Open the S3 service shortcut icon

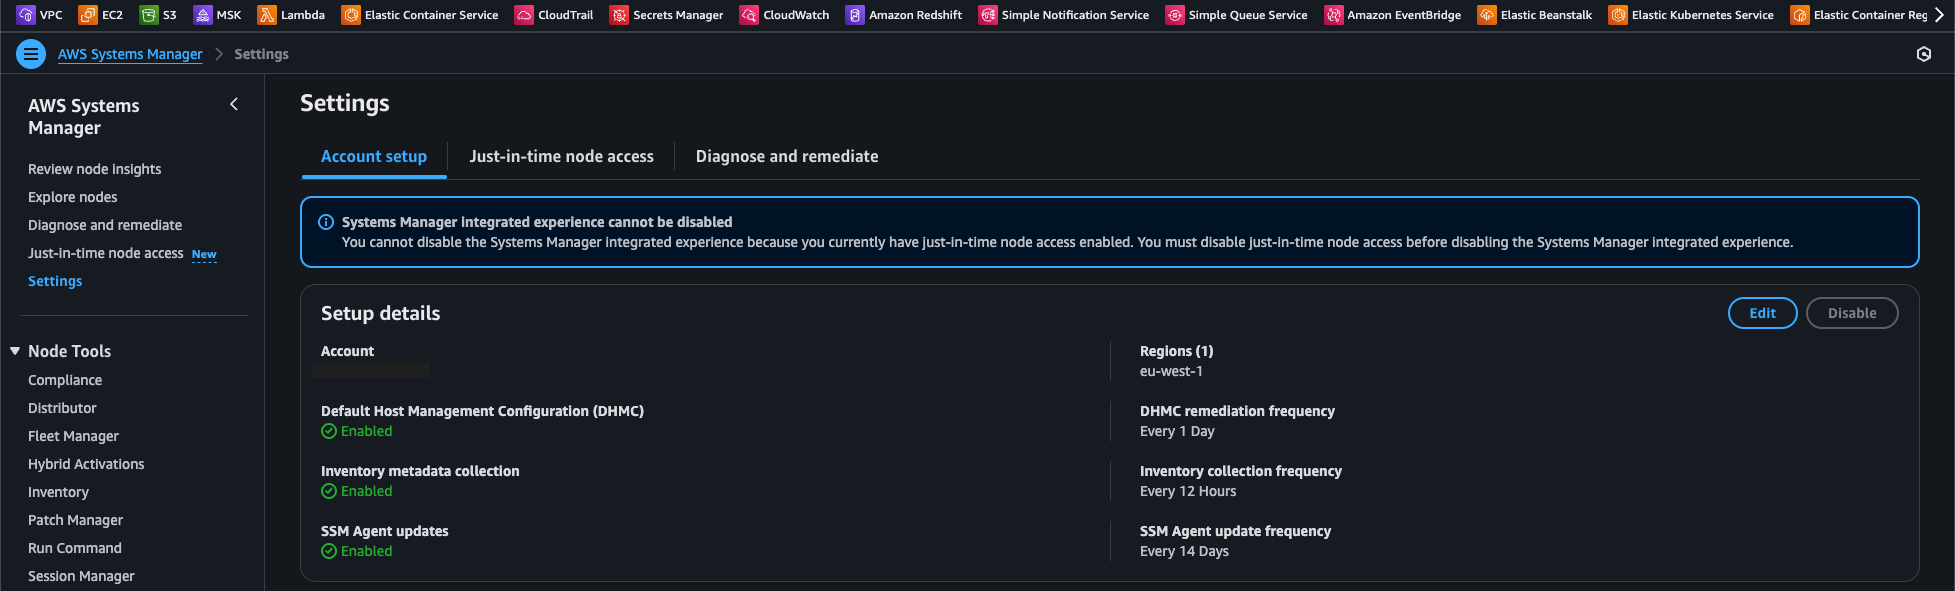(149, 15)
